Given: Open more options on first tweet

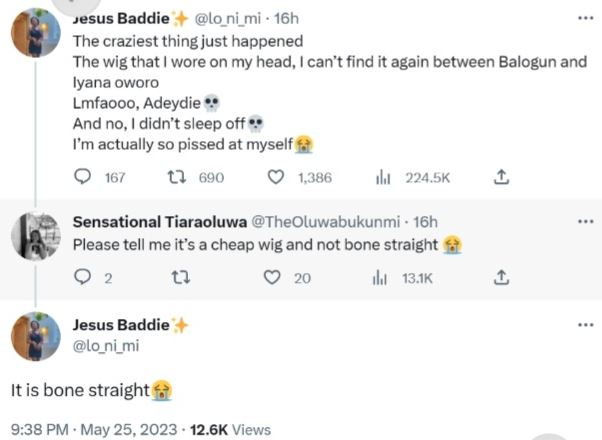Looking at the screenshot, I should pos(585,17).
